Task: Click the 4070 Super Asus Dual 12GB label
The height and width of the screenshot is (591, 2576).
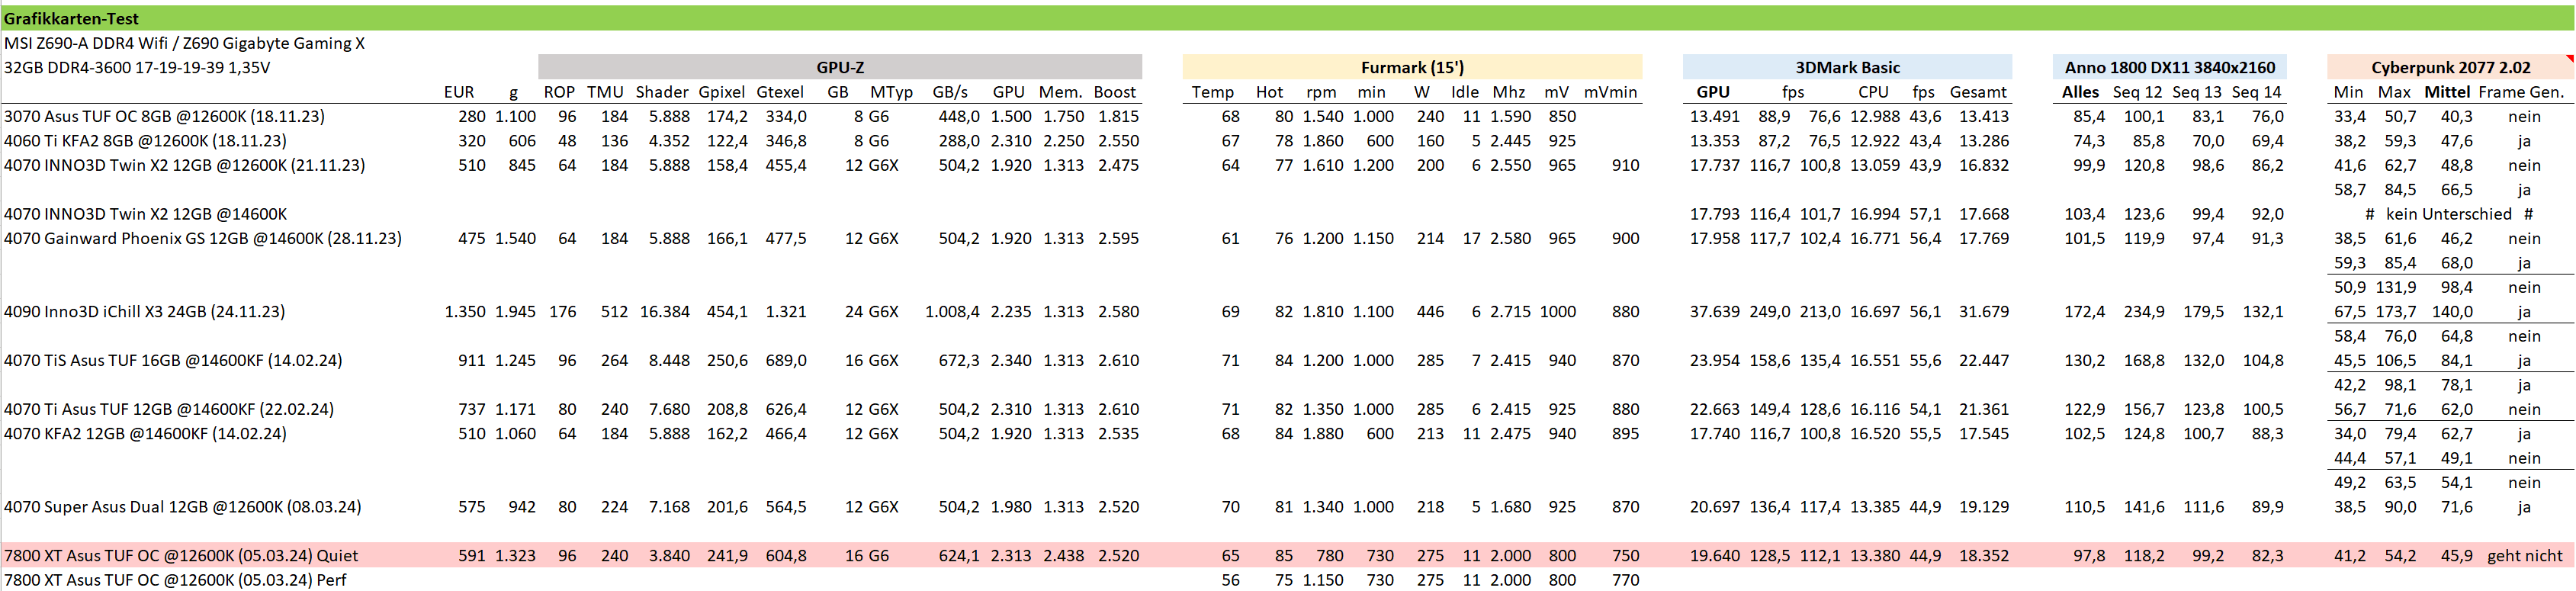Action: pos(183,507)
